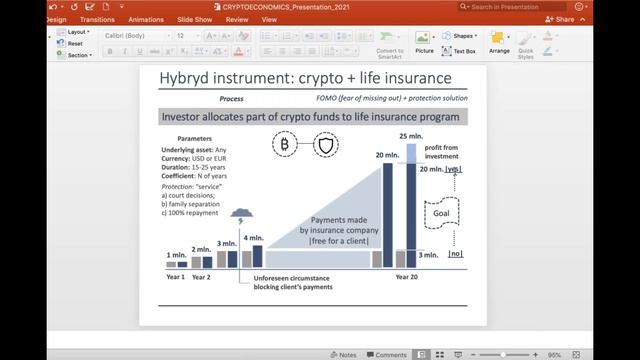Increase font size with larger A icon
Viewport: 640px width, 360px height.
211,36
